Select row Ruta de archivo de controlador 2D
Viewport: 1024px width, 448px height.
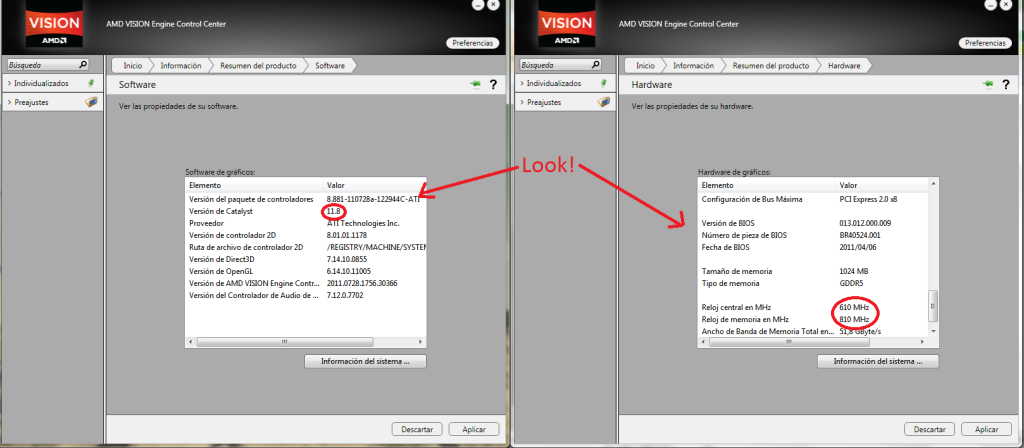[x=306, y=248]
